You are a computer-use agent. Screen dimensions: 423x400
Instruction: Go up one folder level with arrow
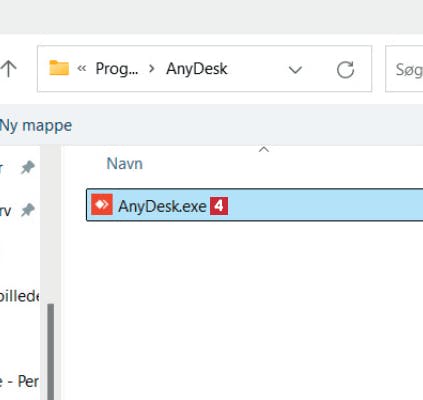pyautogui.click(x=8, y=69)
